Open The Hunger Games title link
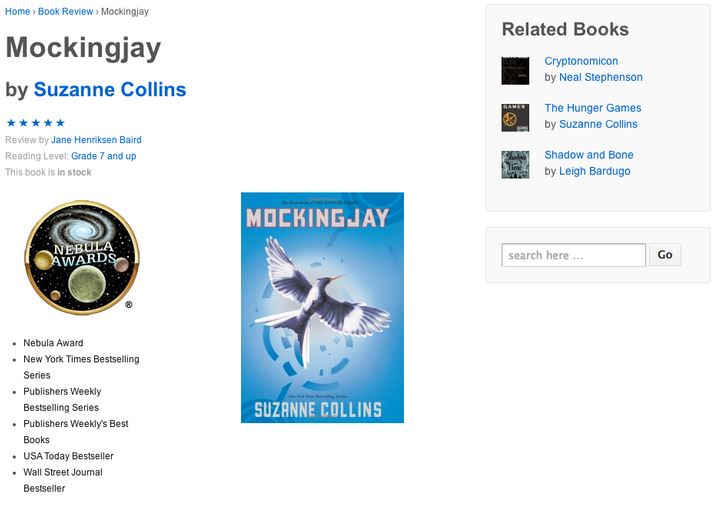This screenshot has height=508, width=723. tap(593, 108)
